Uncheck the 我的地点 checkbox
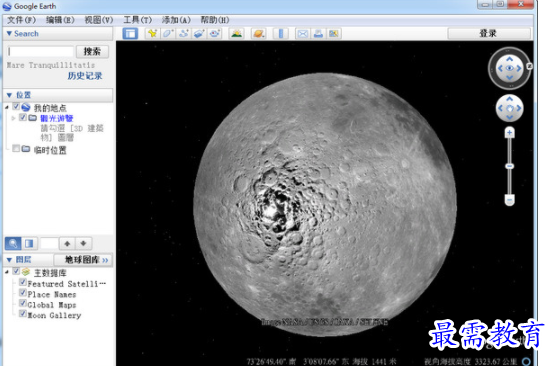 pos(16,106)
